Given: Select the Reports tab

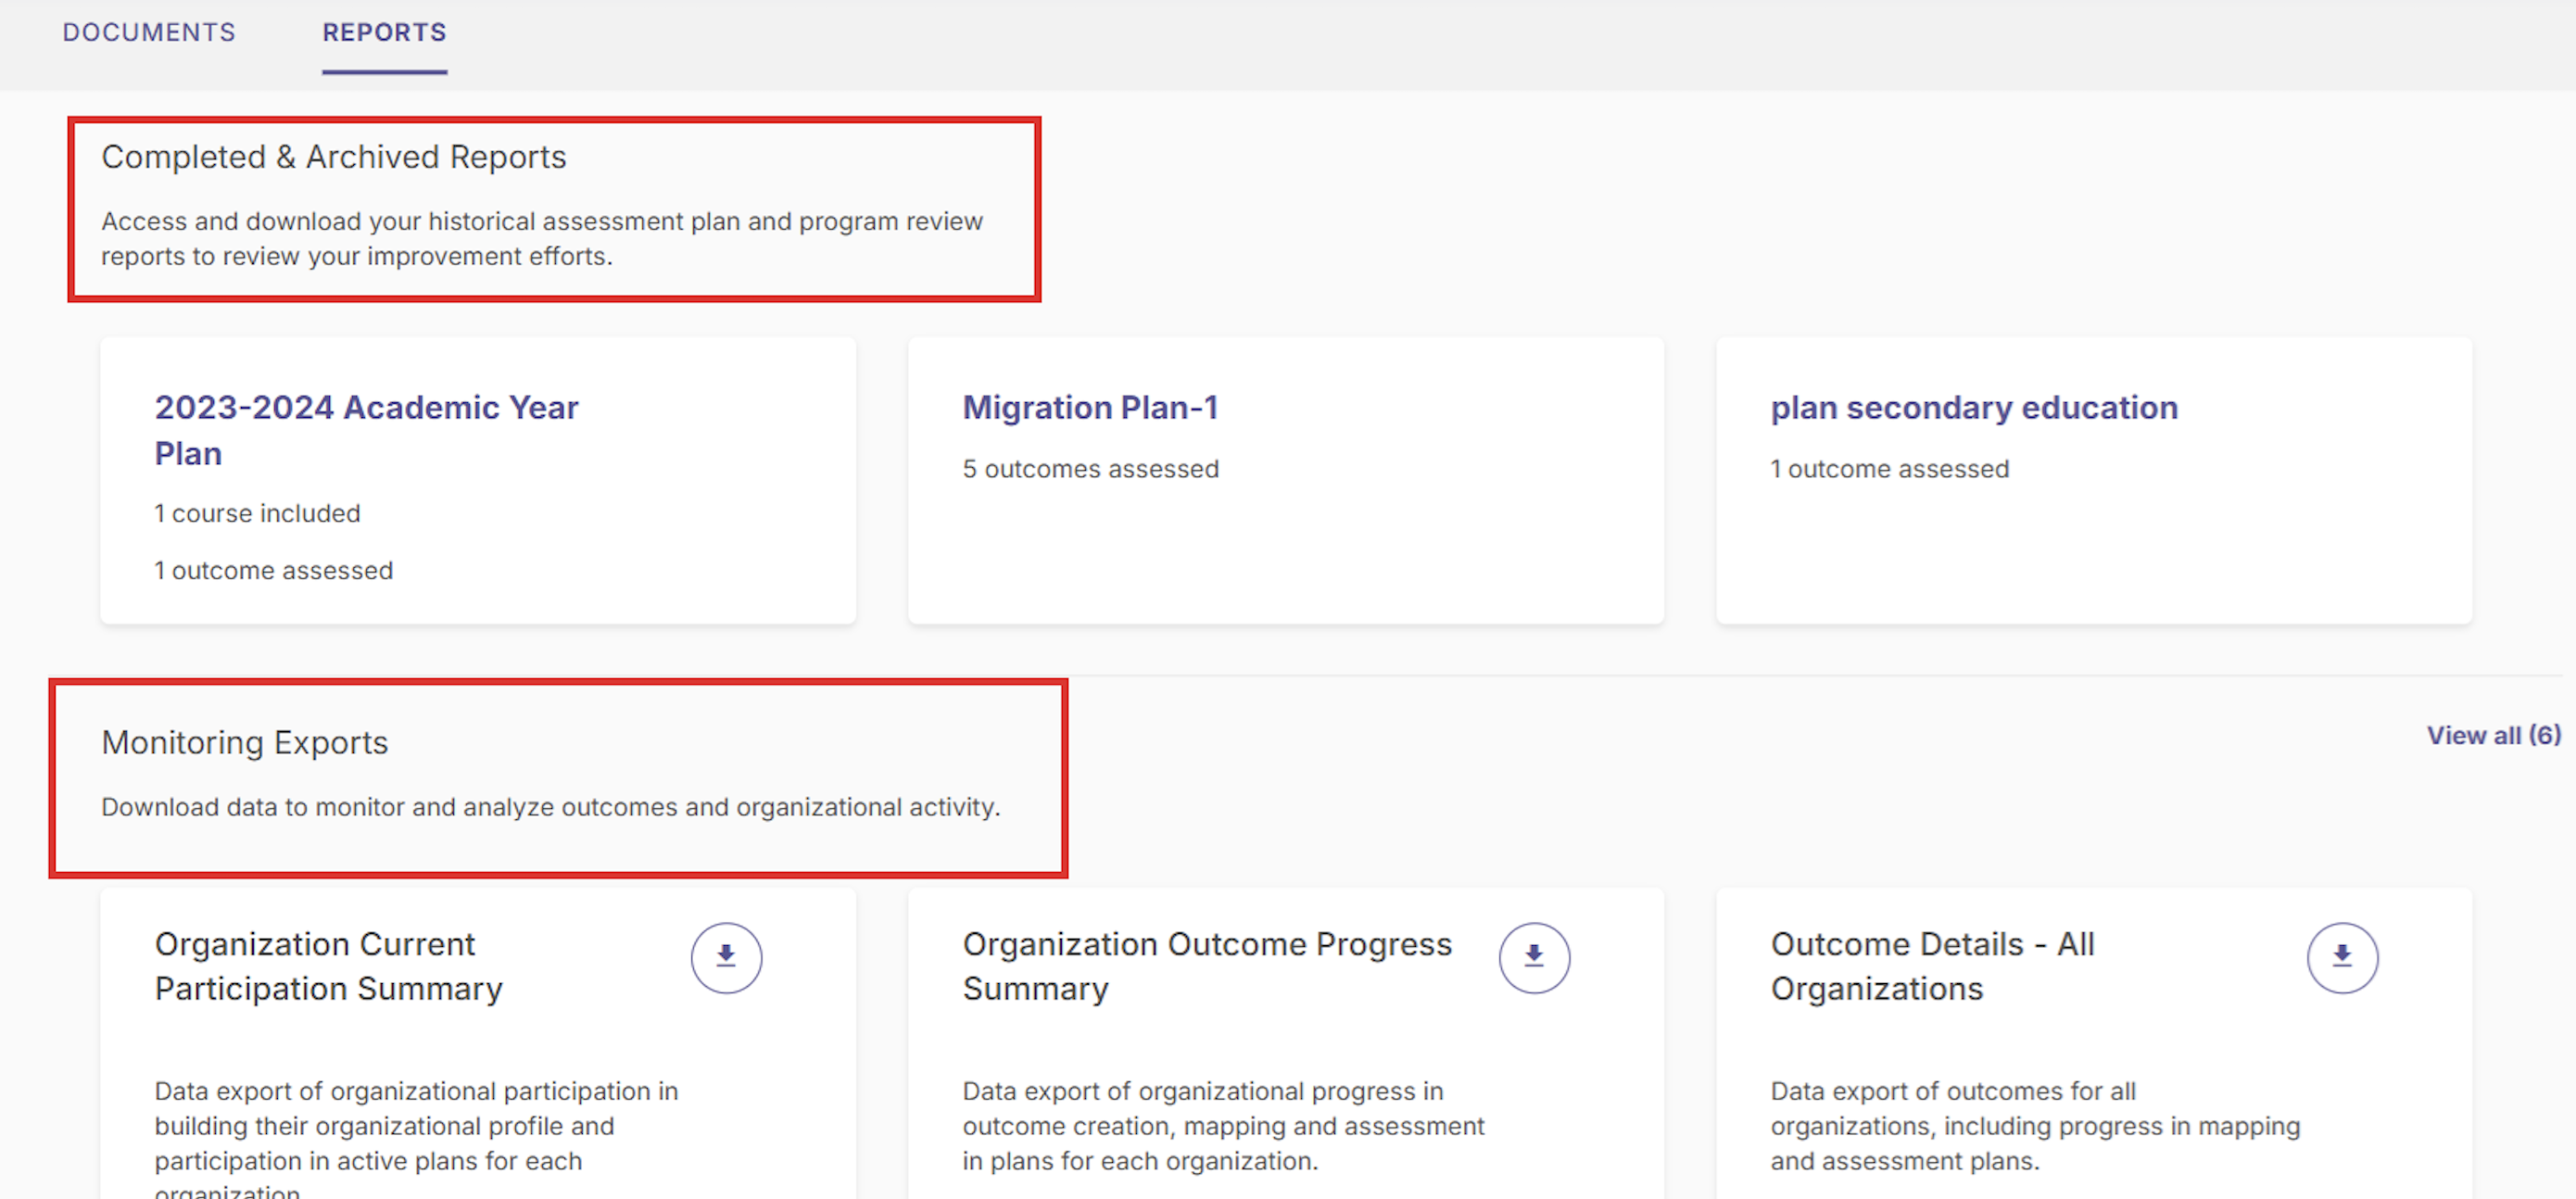Looking at the screenshot, I should click(383, 32).
